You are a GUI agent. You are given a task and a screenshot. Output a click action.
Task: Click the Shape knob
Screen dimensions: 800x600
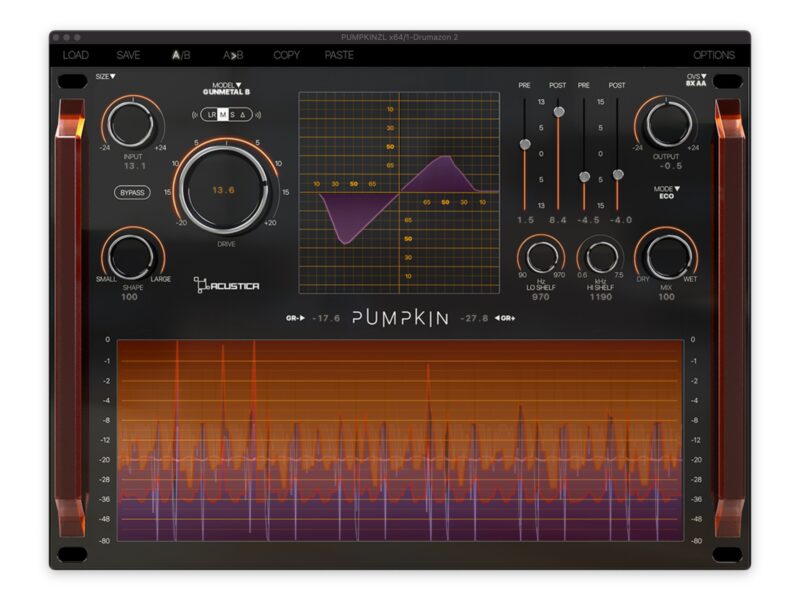click(133, 255)
